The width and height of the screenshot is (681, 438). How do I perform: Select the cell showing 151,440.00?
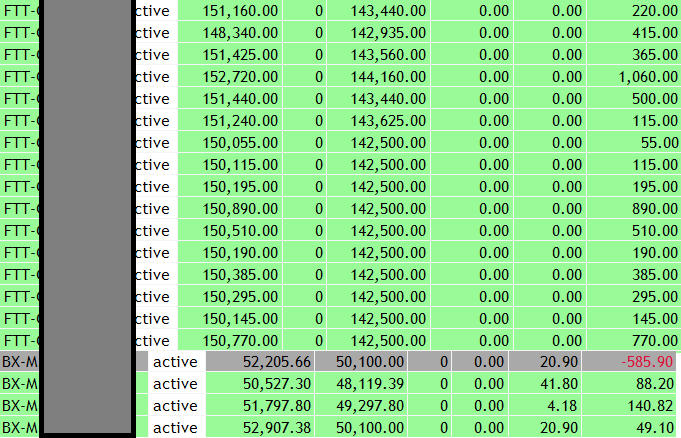[230, 99]
